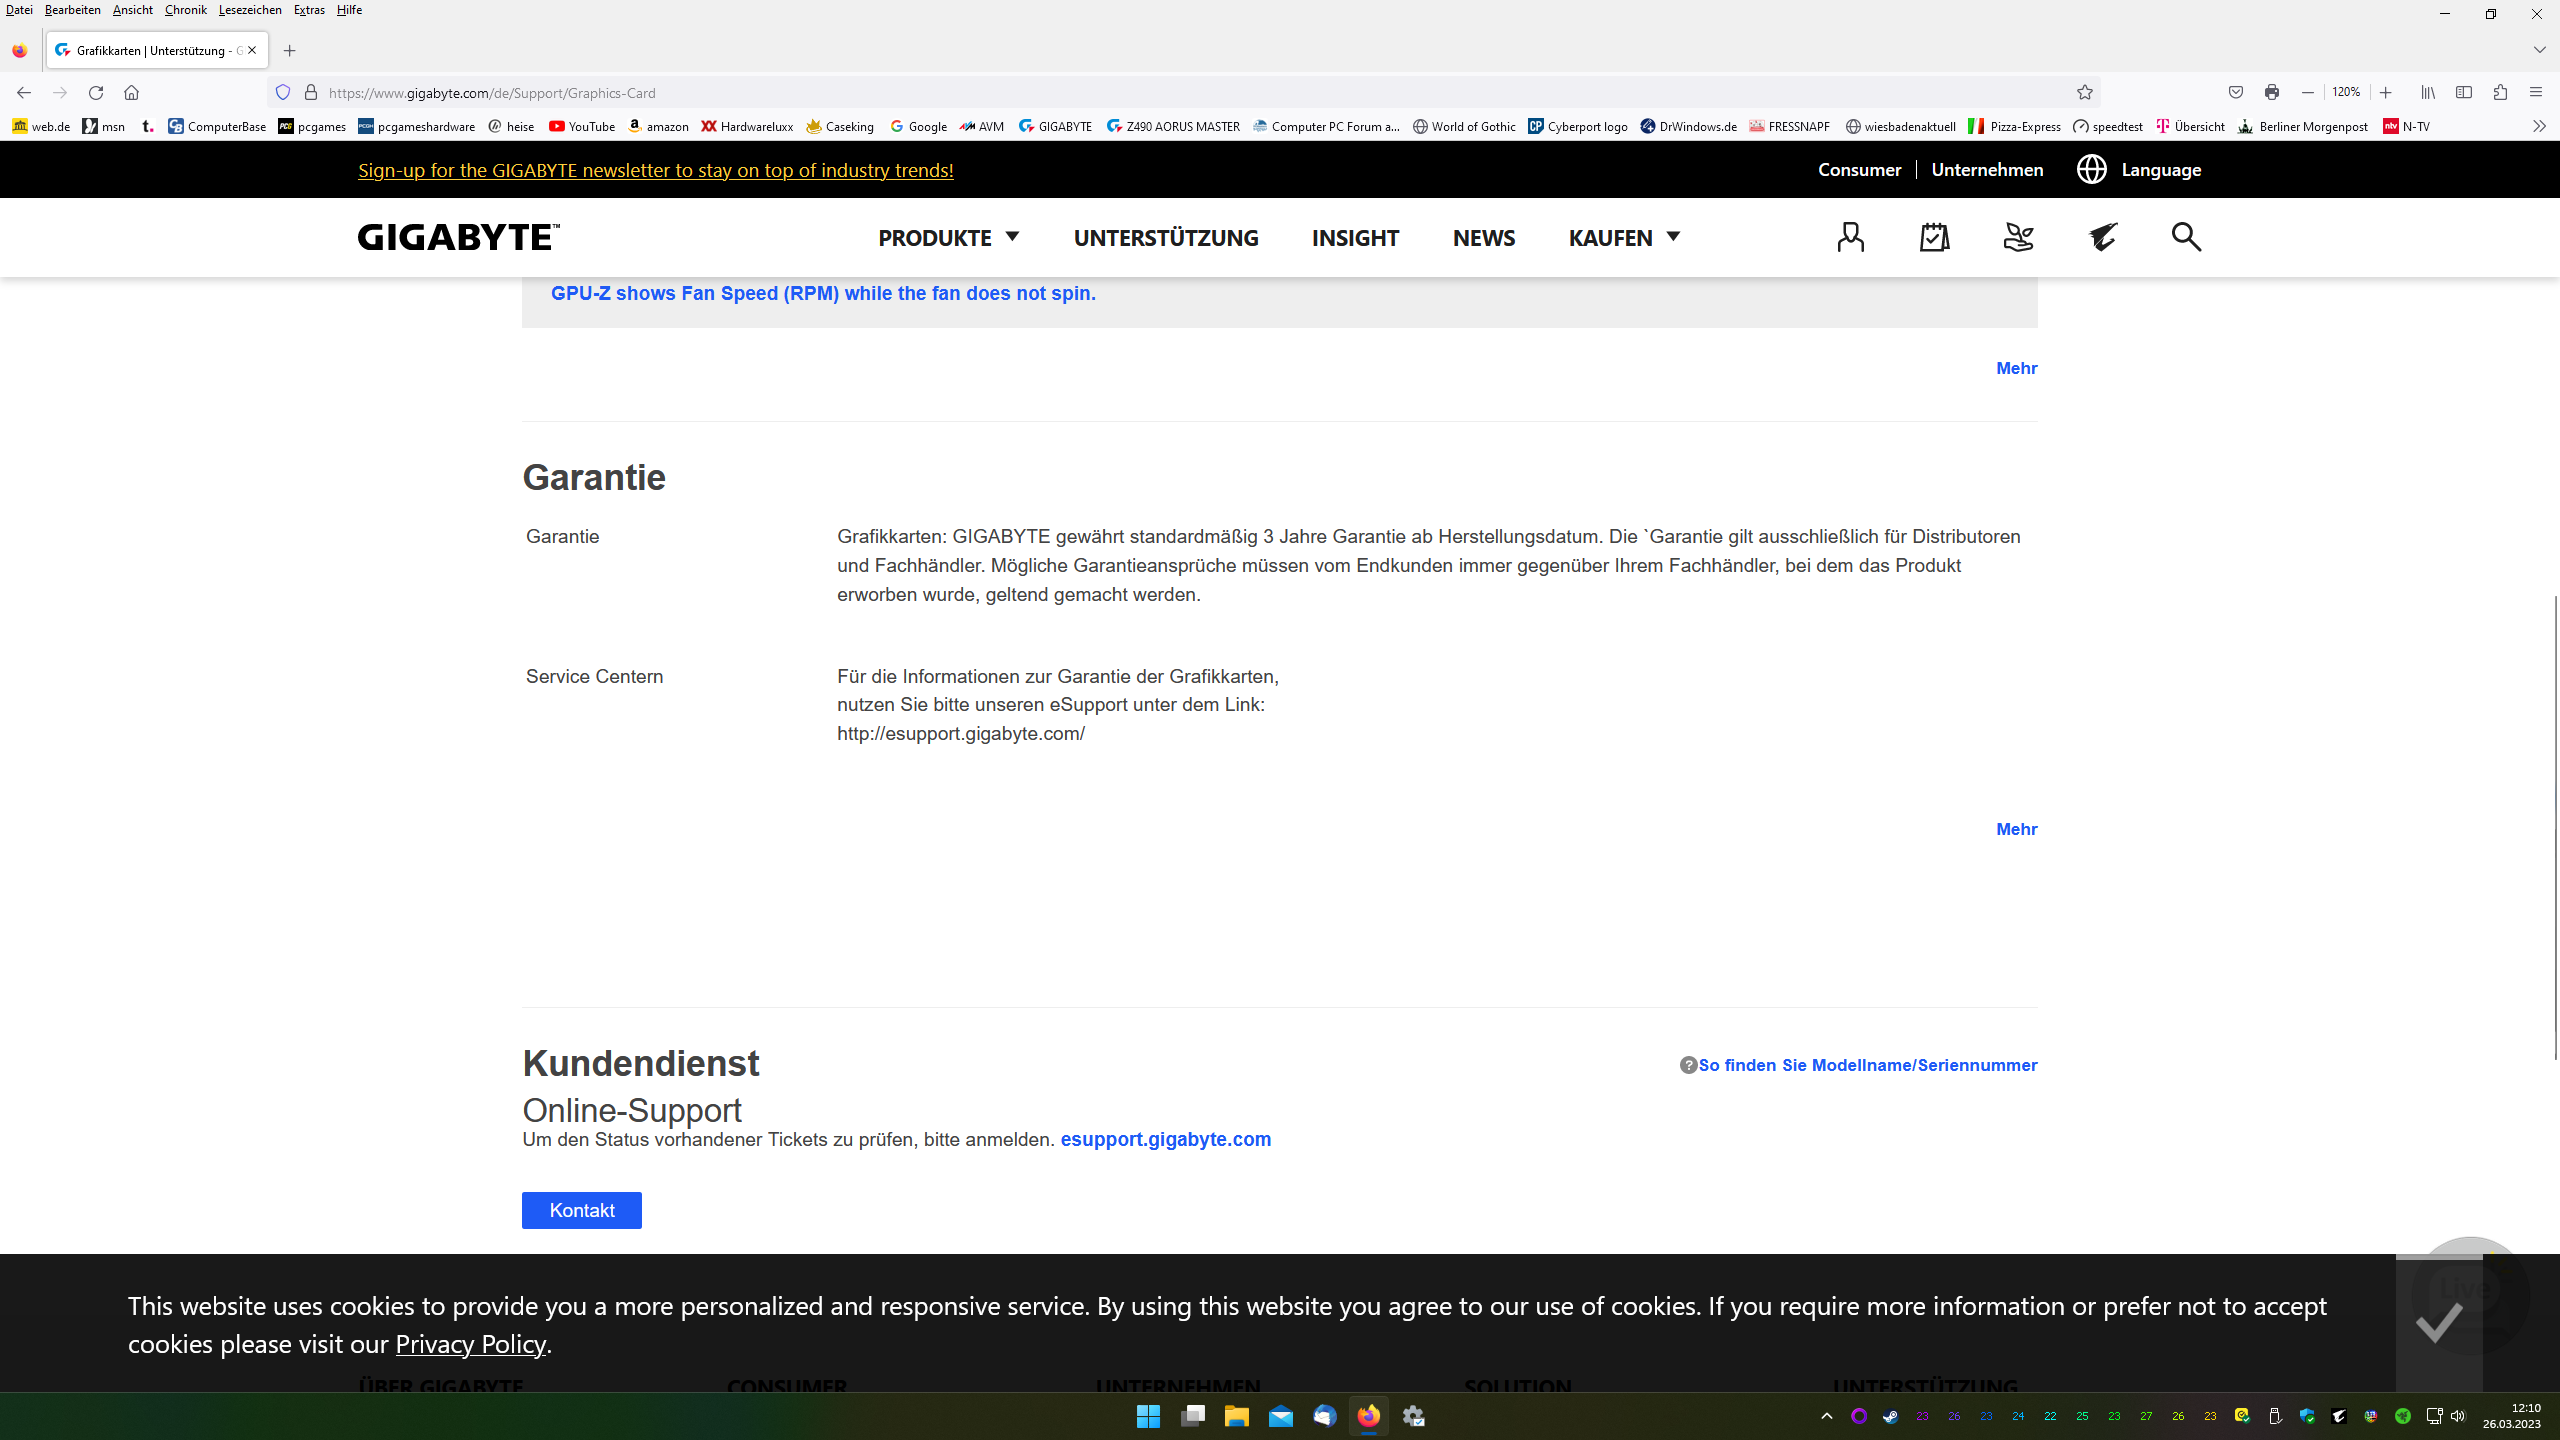Toggle the tracking protection shield
Viewport: 2560px width, 1440px height.
[283, 92]
